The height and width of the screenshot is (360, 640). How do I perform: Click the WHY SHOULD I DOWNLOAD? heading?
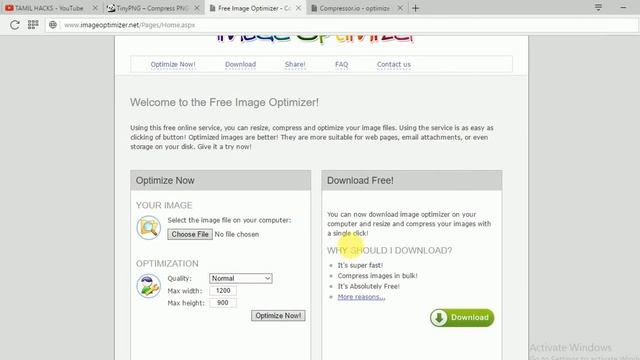(389, 251)
